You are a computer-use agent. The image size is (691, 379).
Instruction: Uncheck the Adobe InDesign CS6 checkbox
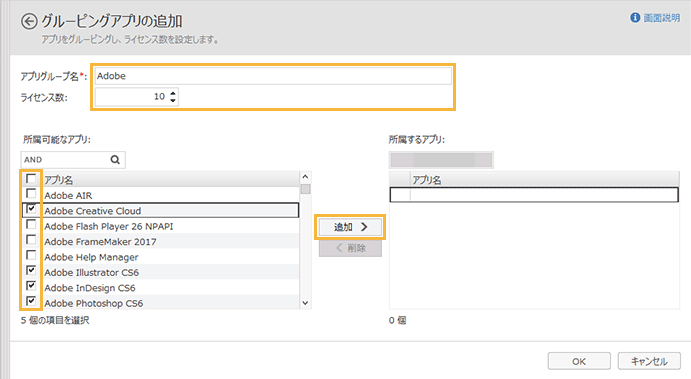click(31, 286)
